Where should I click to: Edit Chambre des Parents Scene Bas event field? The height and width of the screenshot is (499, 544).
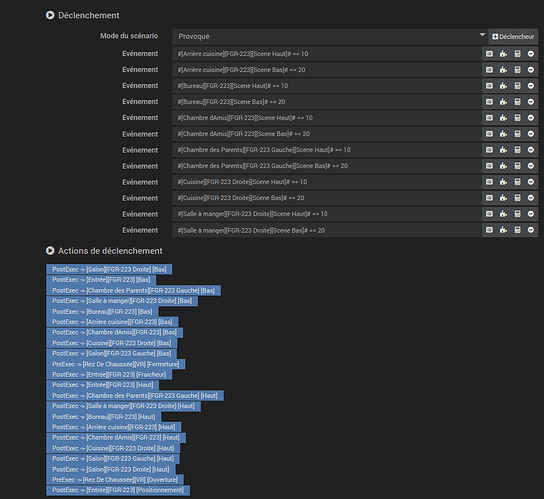[327, 166]
